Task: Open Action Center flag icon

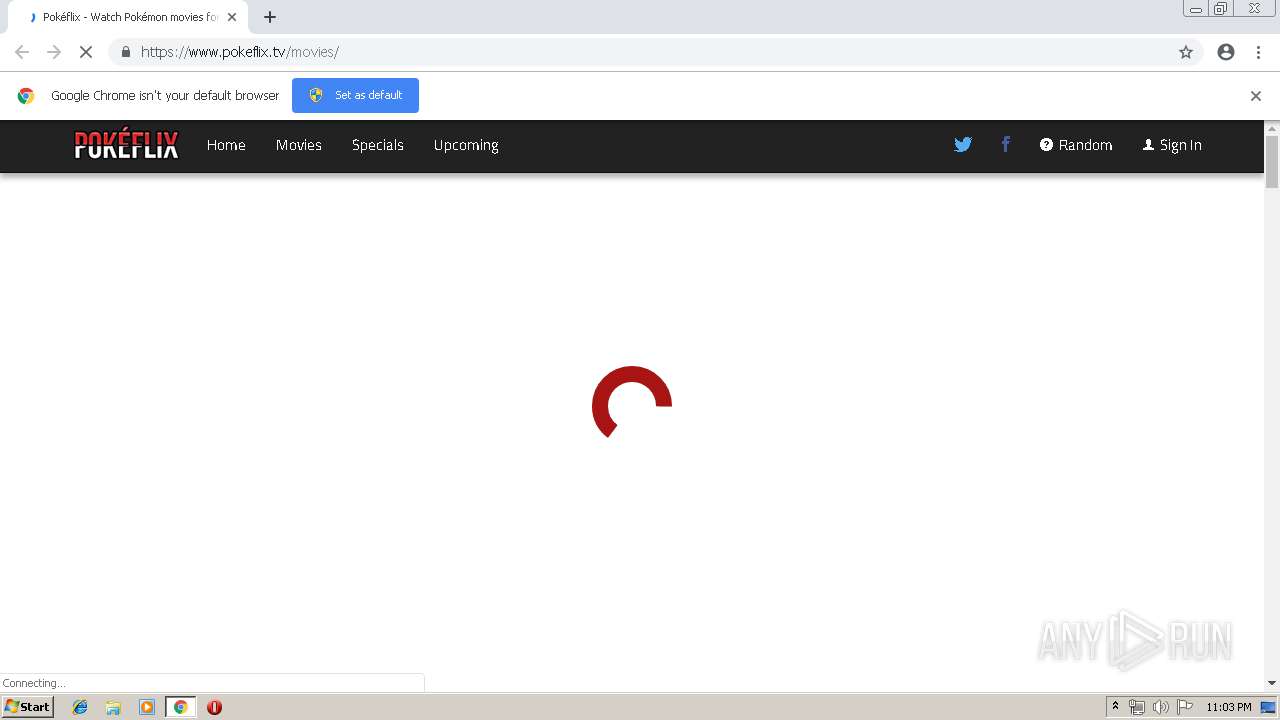Action: 1185,707
